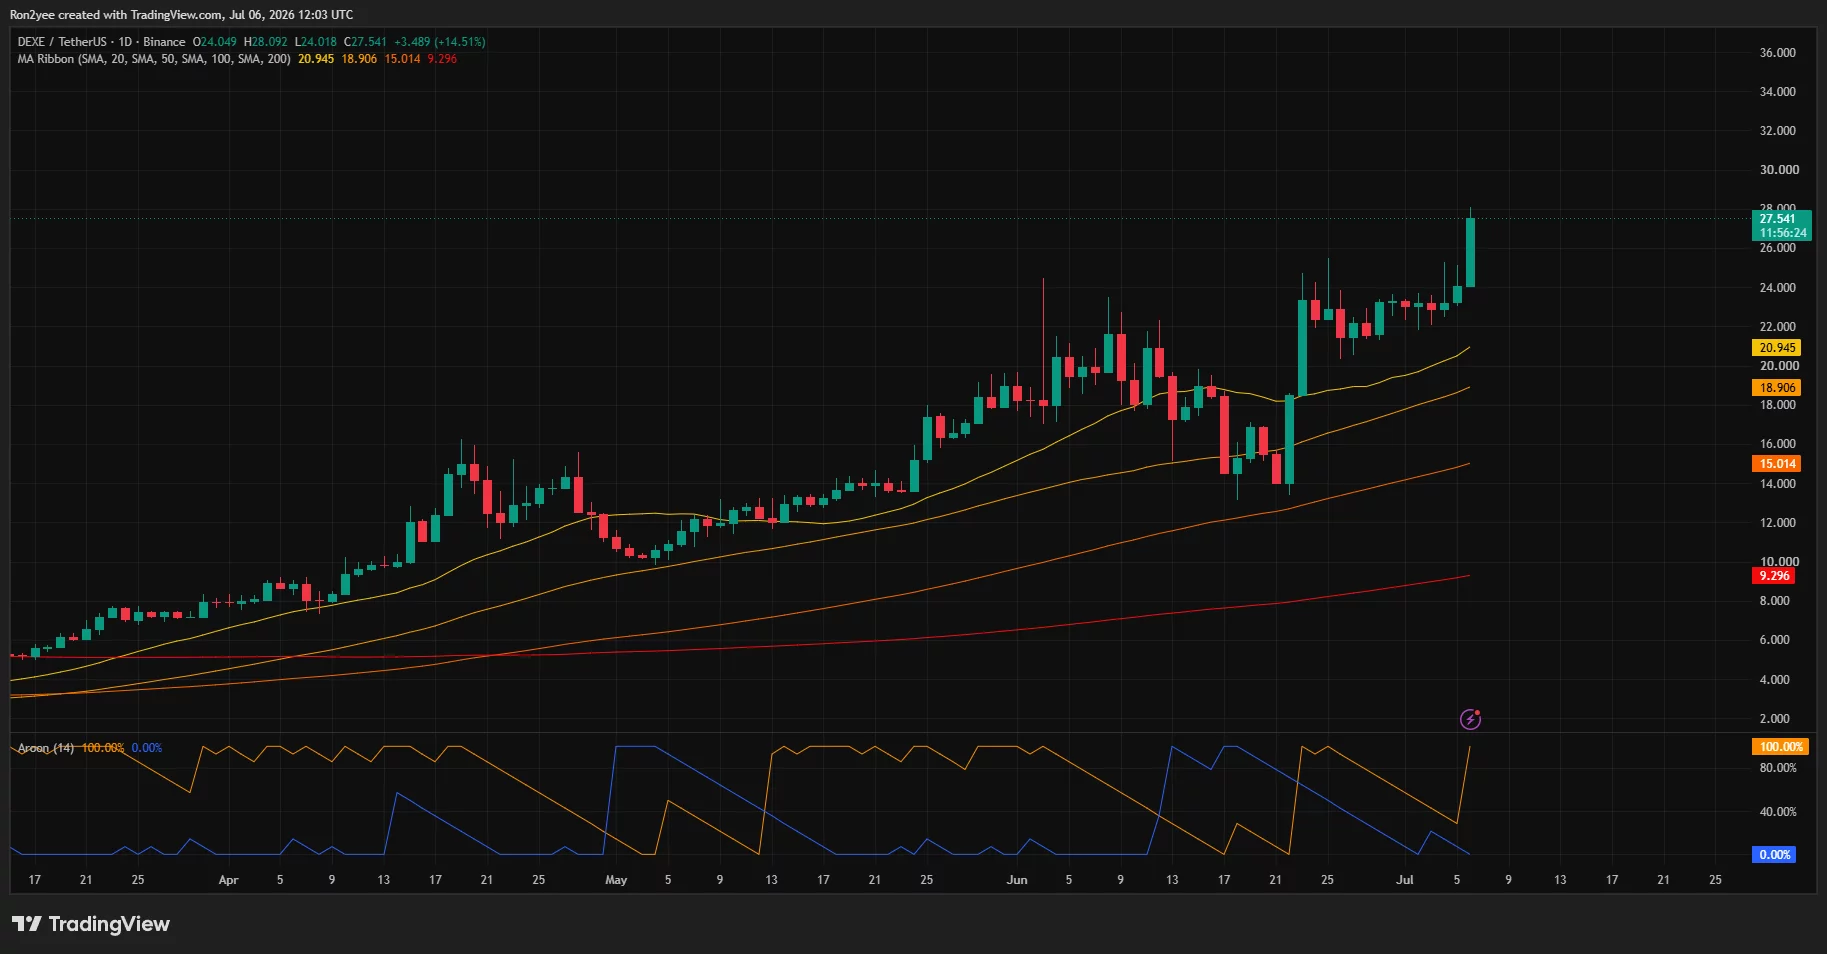The width and height of the screenshot is (1827, 954).
Task: Click the 80.00% Aroon scale label
Action: point(1778,768)
